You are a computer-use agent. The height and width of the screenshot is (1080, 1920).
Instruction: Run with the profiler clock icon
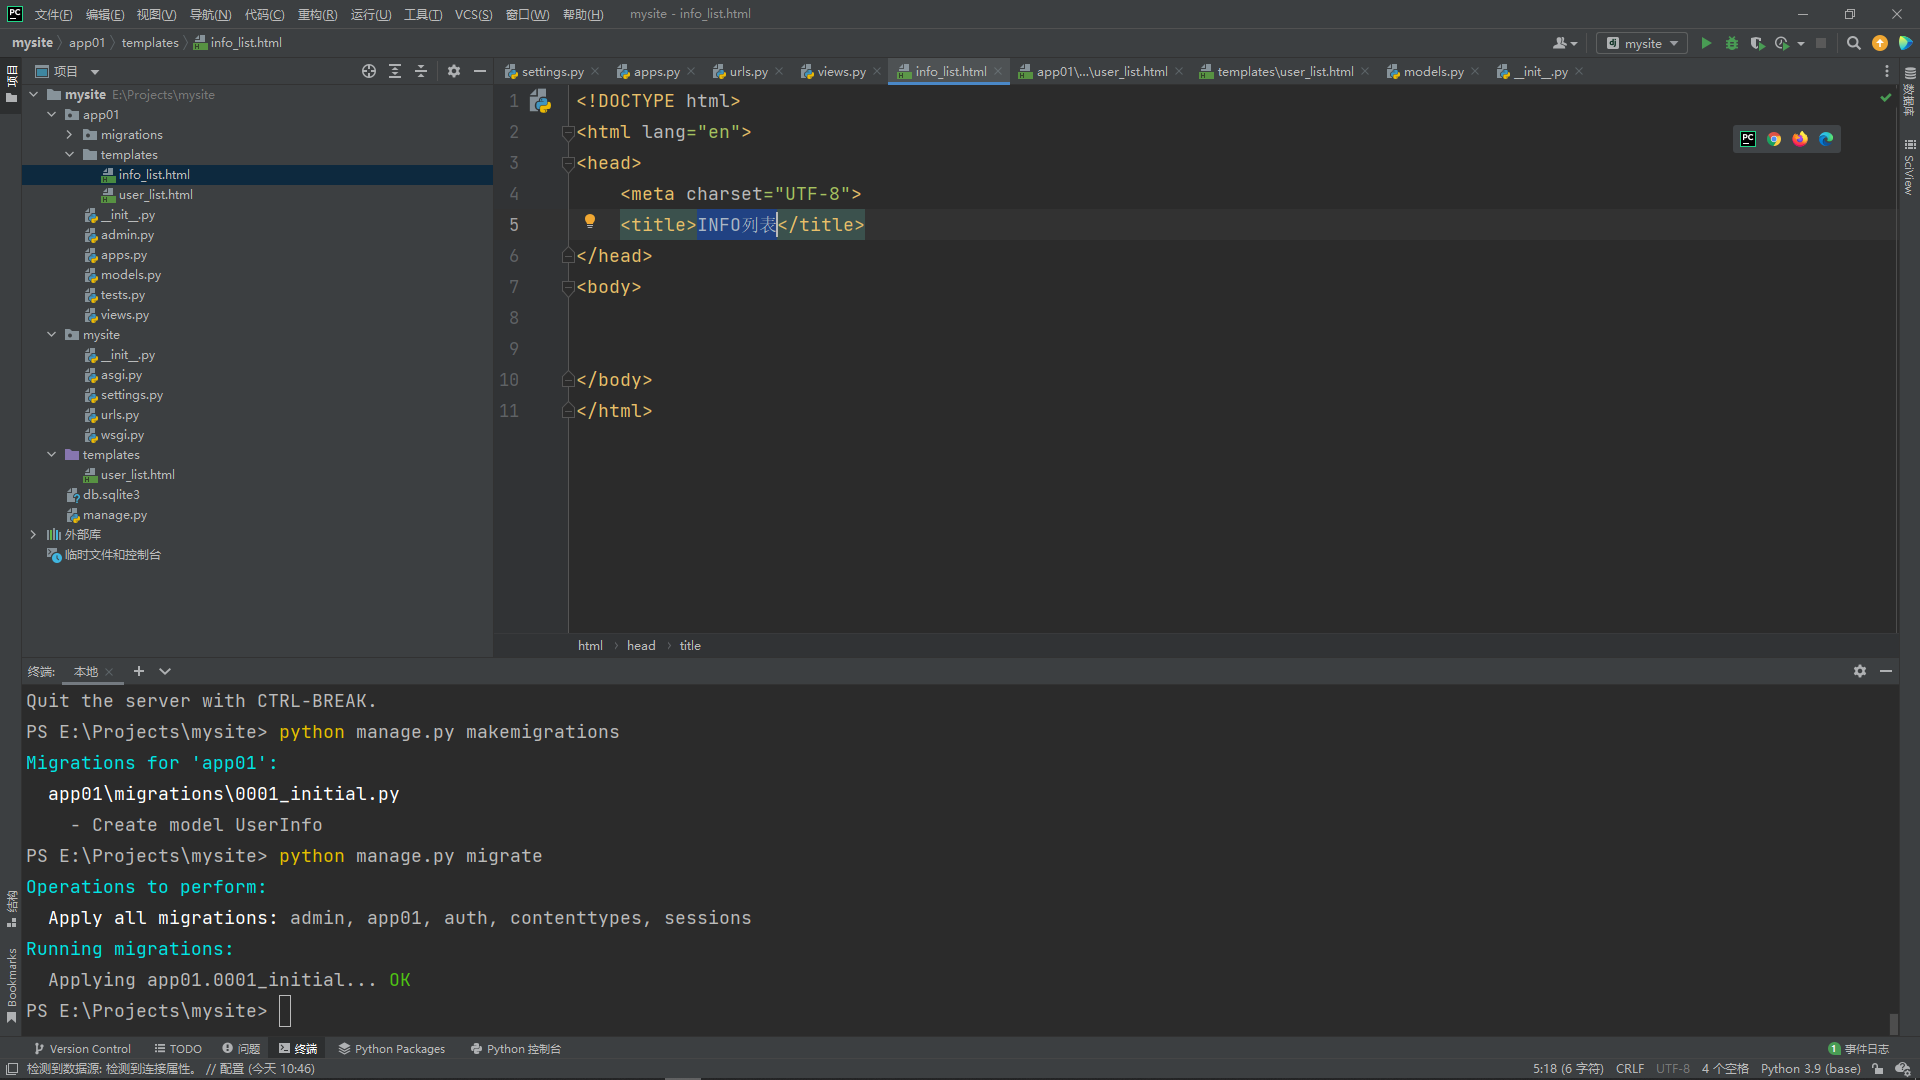[x=1782, y=43]
